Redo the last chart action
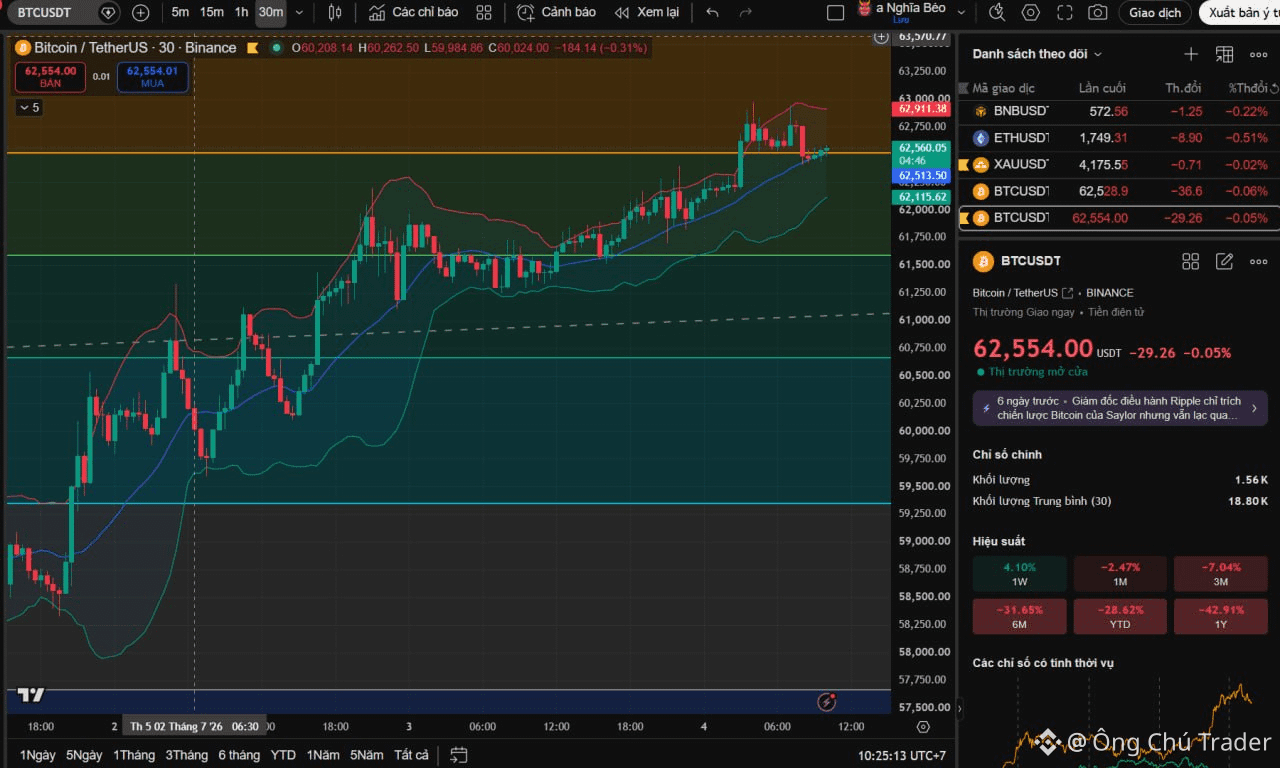 tap(745, 12)
